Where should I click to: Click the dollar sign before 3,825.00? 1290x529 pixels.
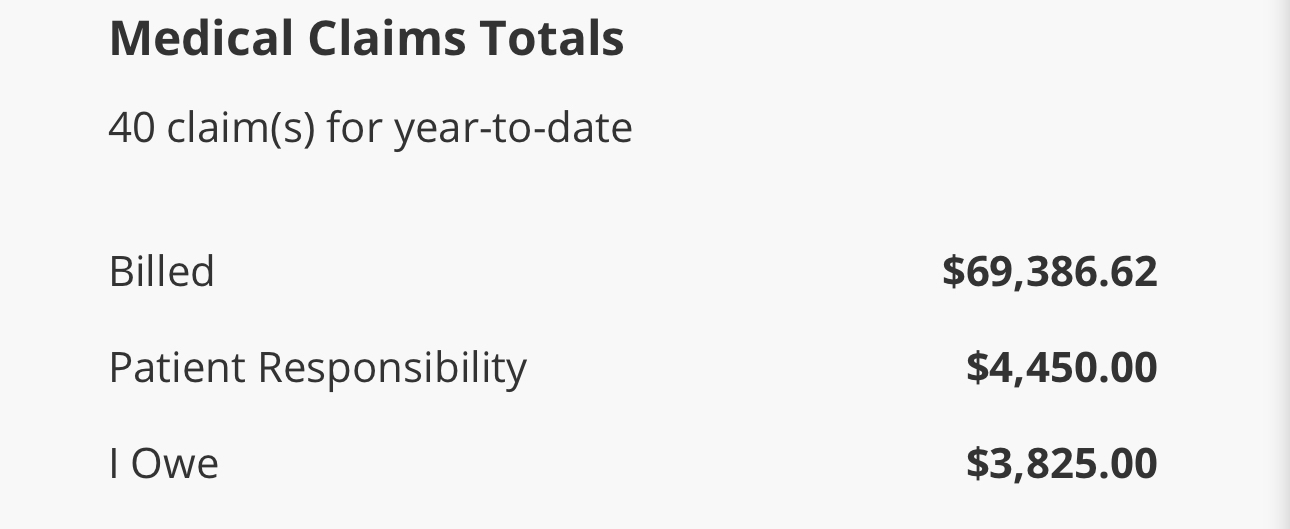[976, 464]
